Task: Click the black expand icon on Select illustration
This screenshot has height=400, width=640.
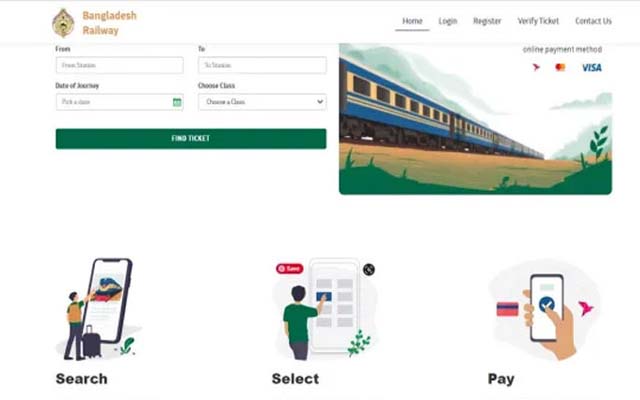Action: (x=369, y=269)
